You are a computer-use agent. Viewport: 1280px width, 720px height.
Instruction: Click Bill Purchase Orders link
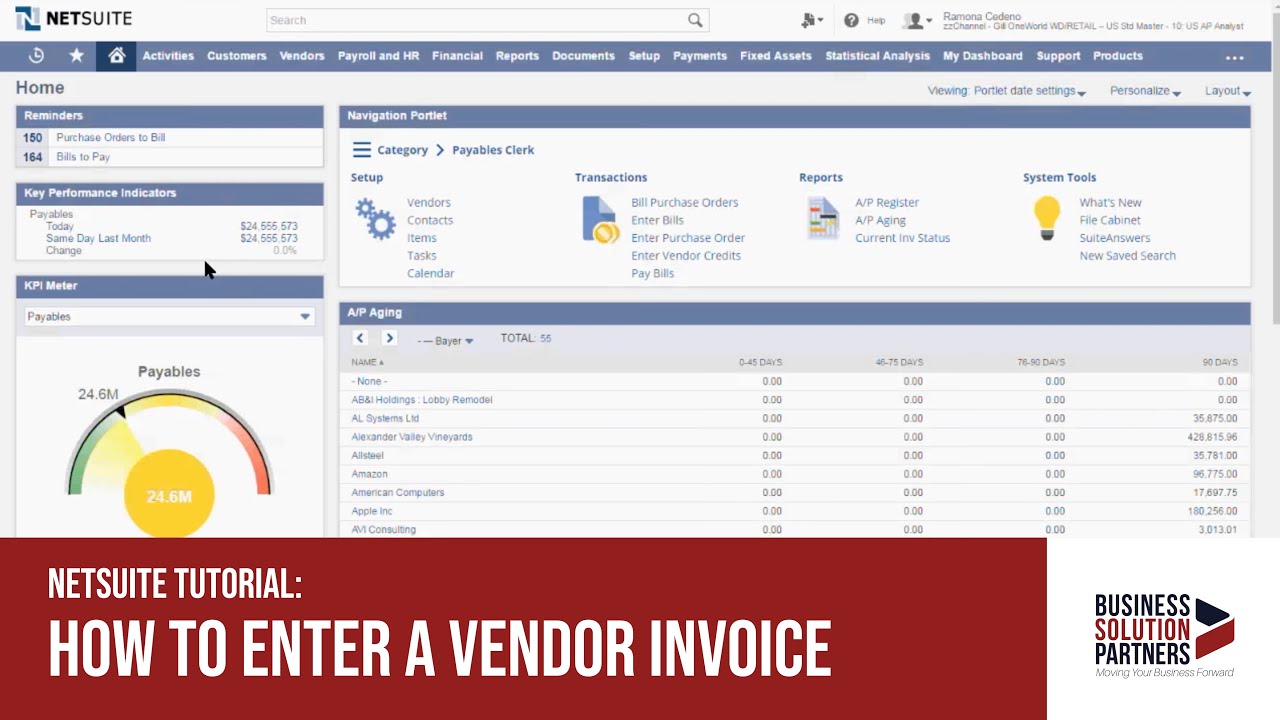[684, 202]
